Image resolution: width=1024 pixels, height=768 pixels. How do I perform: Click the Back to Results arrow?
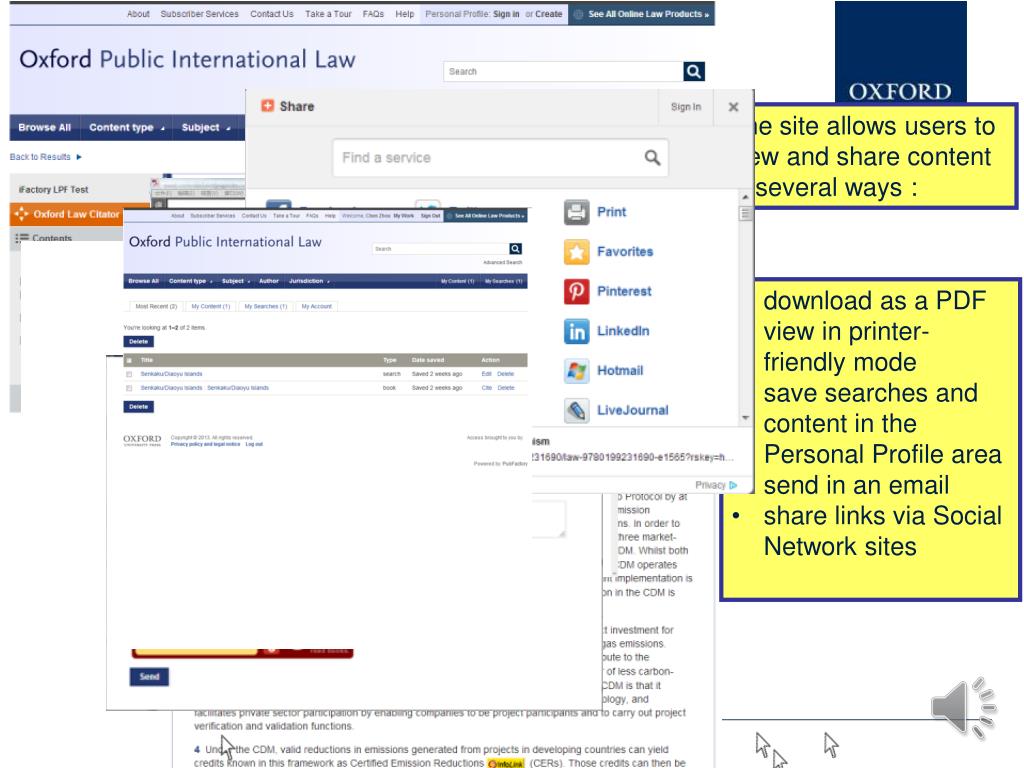click(79, 157)
